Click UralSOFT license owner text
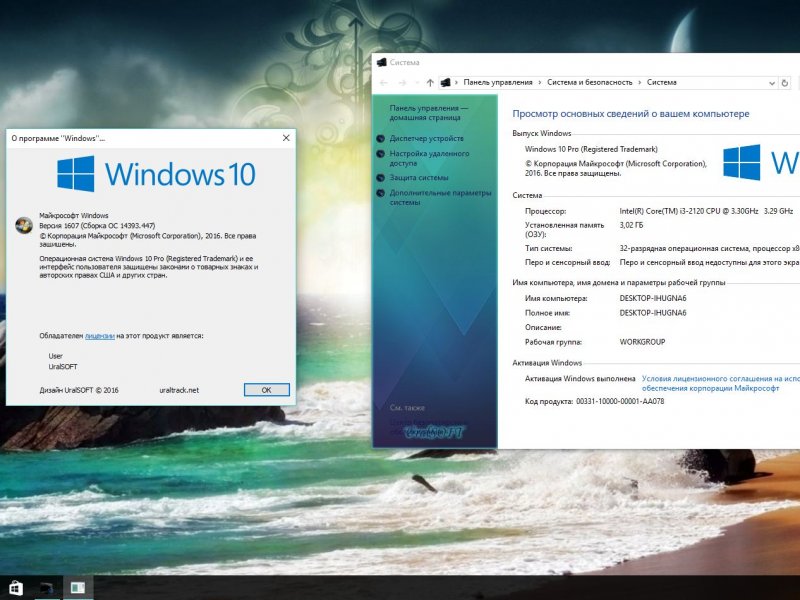The height and width of the screenshot is (600, 800). point(63,367)
